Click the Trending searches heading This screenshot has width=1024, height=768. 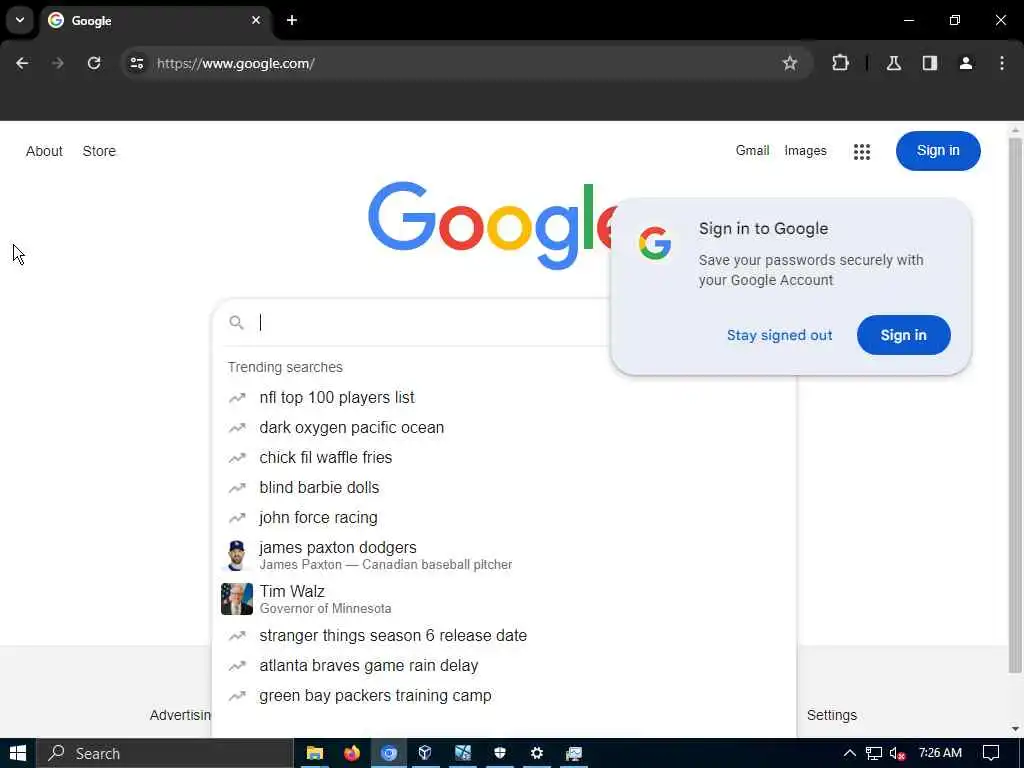coord(285,367)
